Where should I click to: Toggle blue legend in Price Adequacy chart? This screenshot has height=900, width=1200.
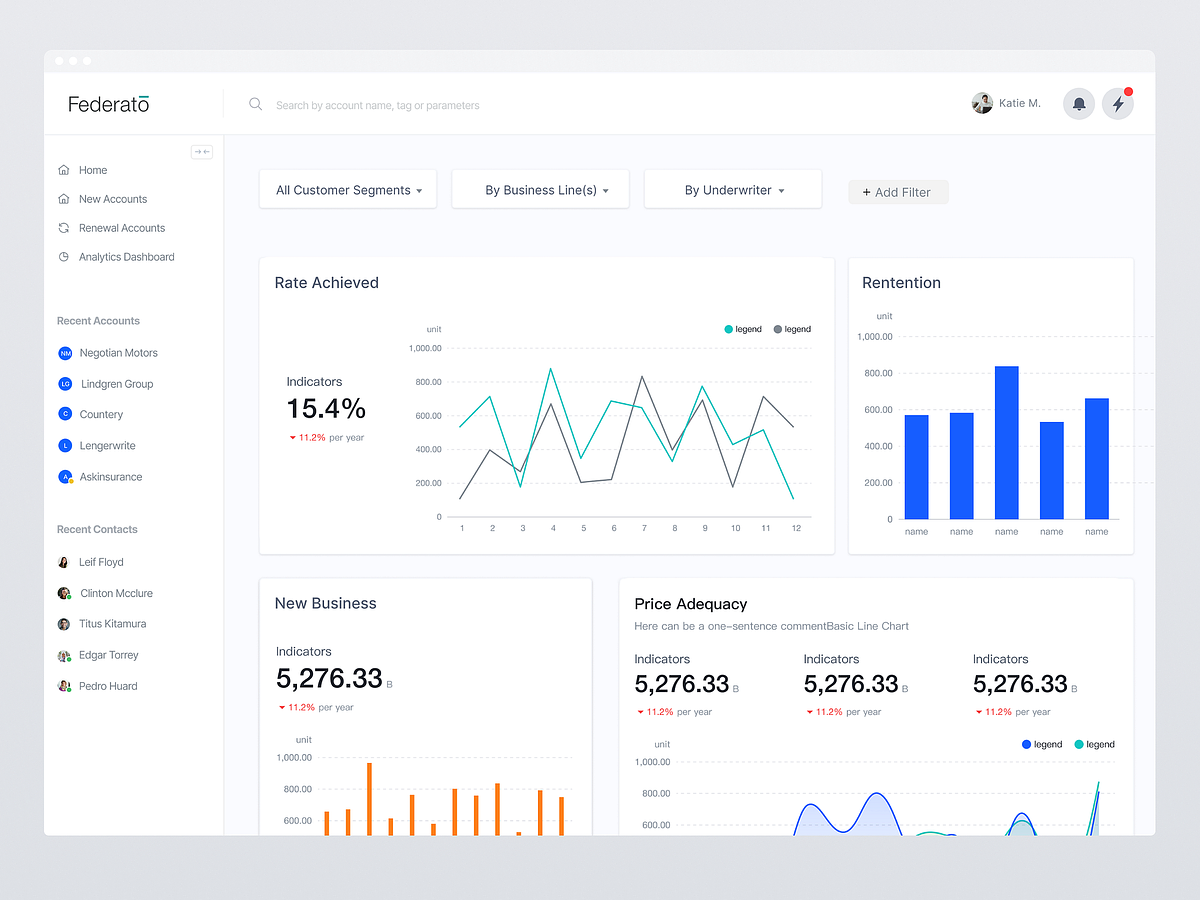(1042, 744)
